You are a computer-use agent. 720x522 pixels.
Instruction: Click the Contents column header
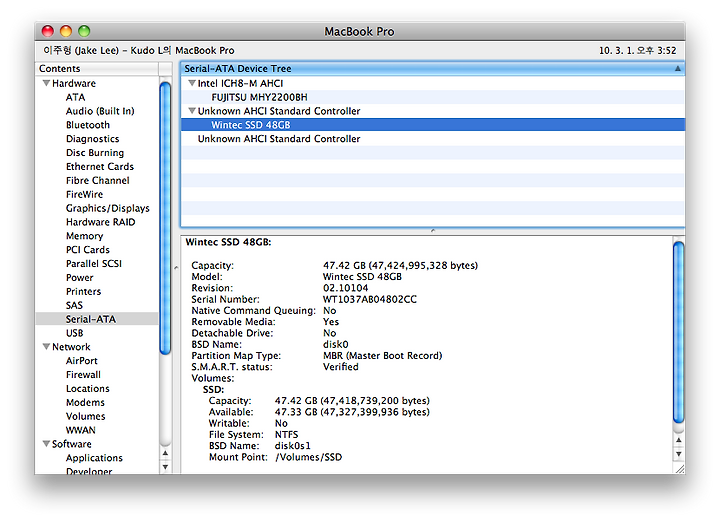97,68
